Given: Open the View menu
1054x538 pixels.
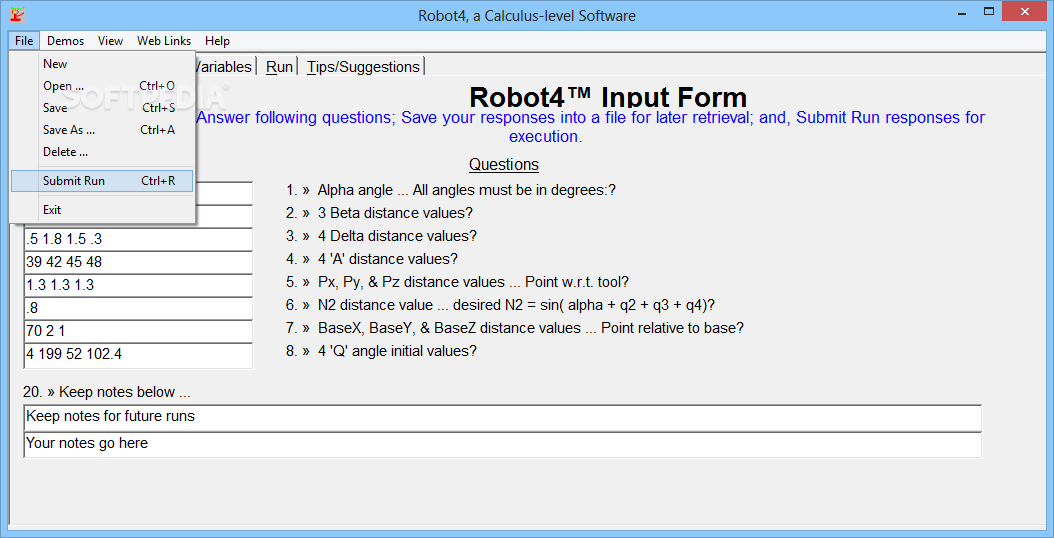Looking at the screenshot, I should 110,41.
